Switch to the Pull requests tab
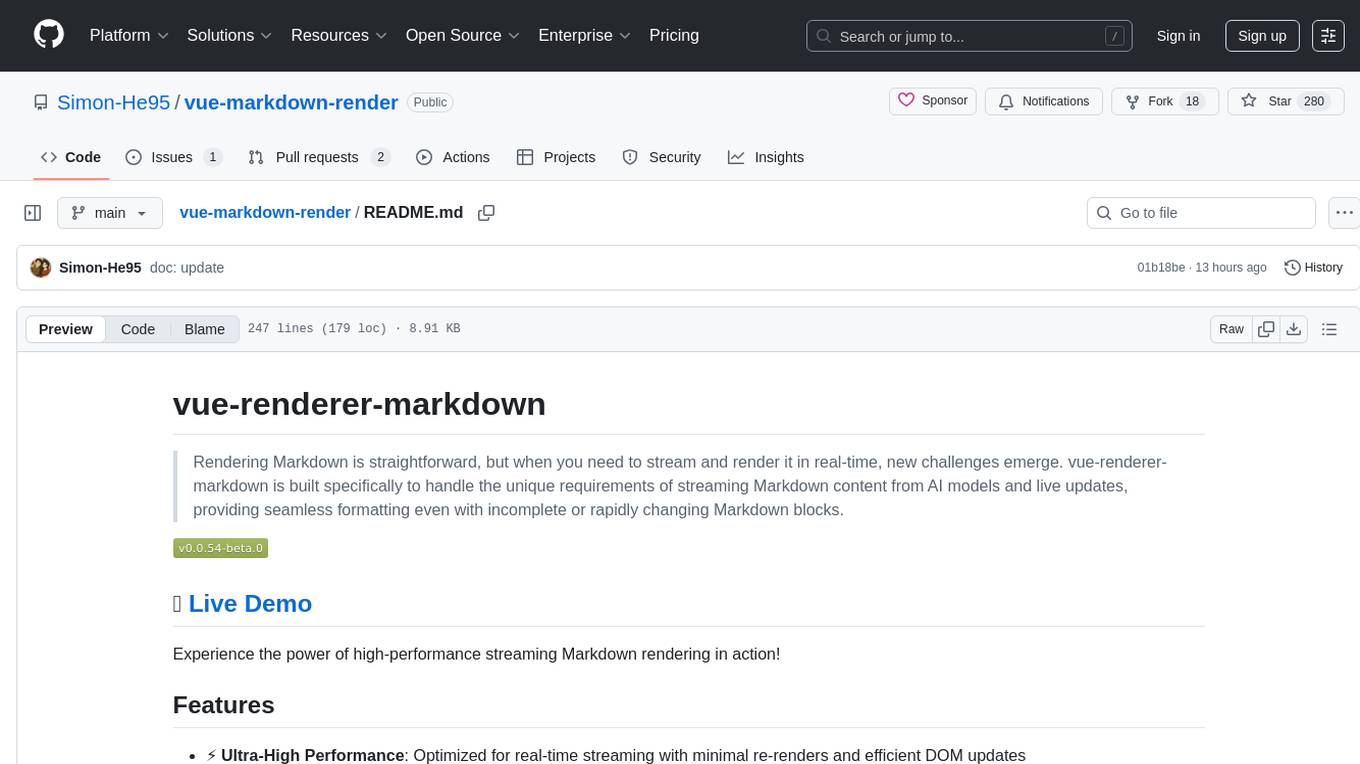 (x=318, y=157)
